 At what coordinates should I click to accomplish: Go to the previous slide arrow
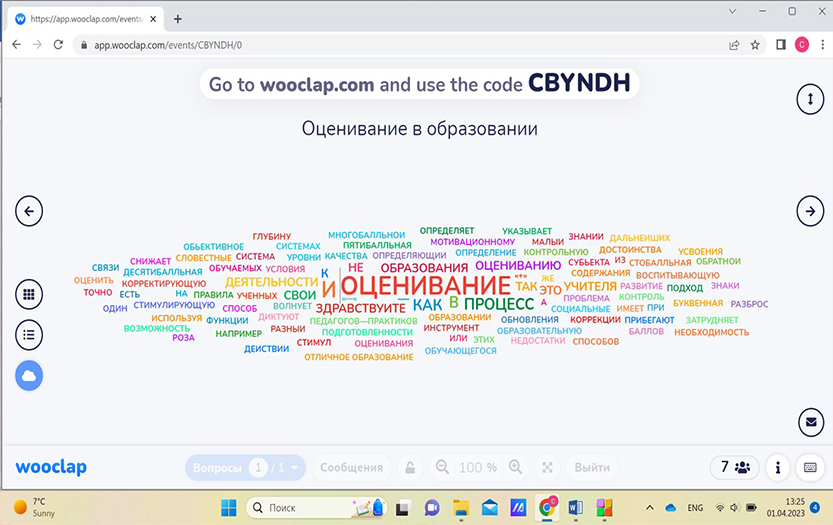29,211
